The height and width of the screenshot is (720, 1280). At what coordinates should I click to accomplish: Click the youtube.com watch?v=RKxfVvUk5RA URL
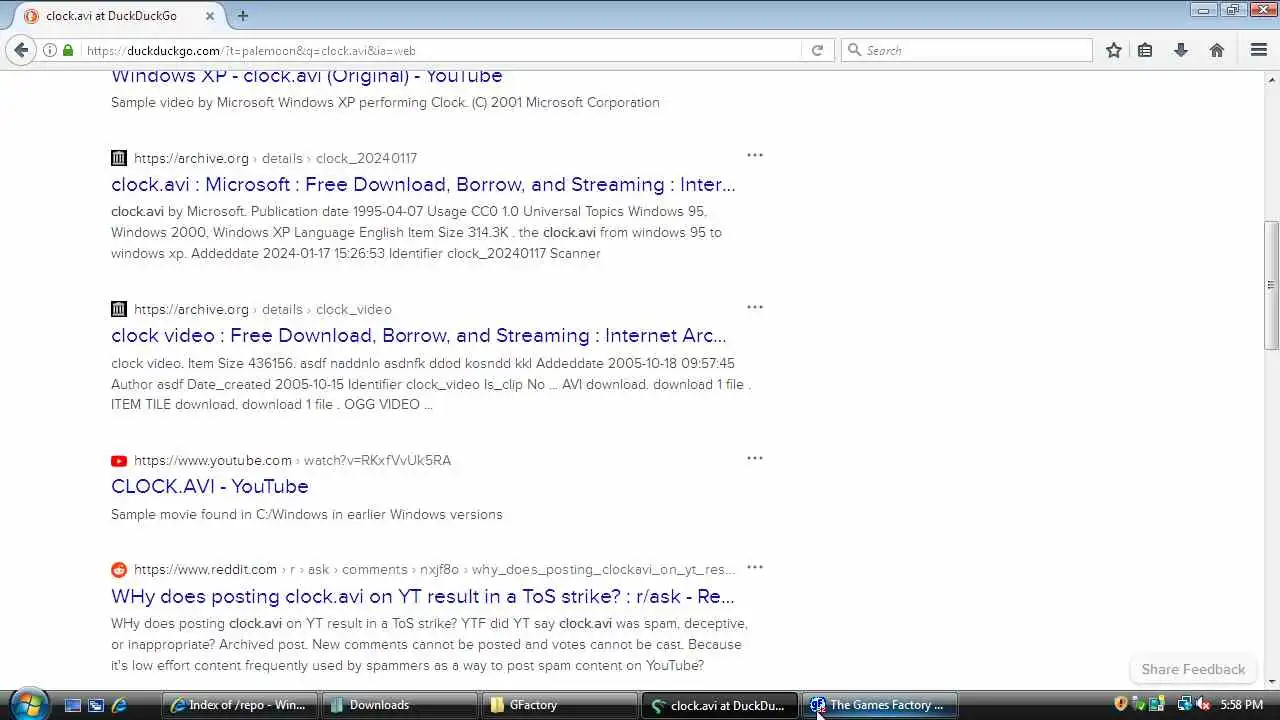292,461
